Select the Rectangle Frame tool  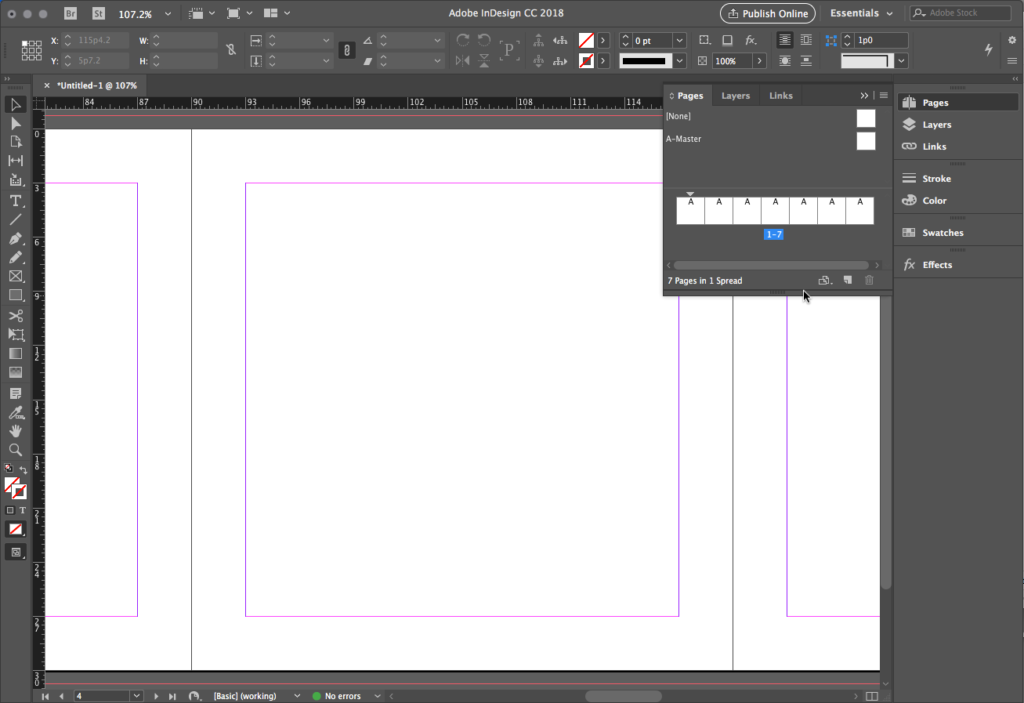[16, 277]
